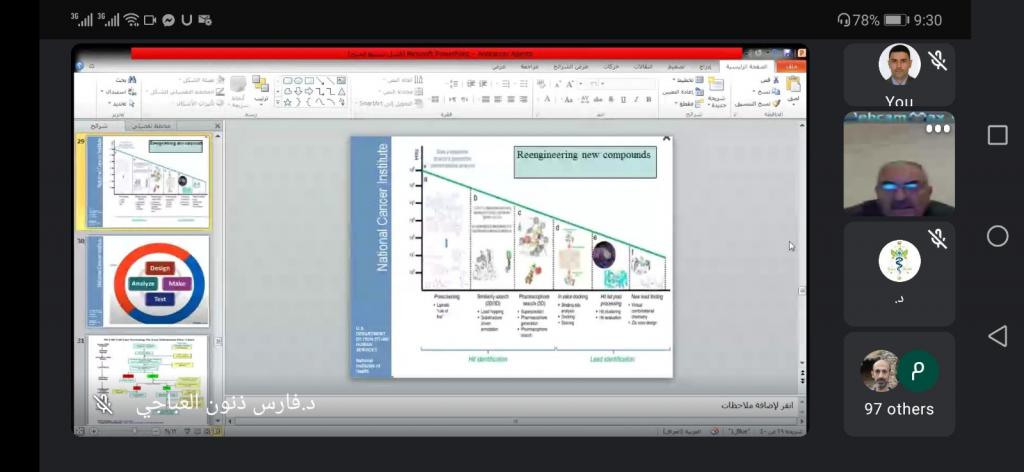The image size is (1024, 472).
Task: Toggle Underline text formatting
Action: click(623, 99)
